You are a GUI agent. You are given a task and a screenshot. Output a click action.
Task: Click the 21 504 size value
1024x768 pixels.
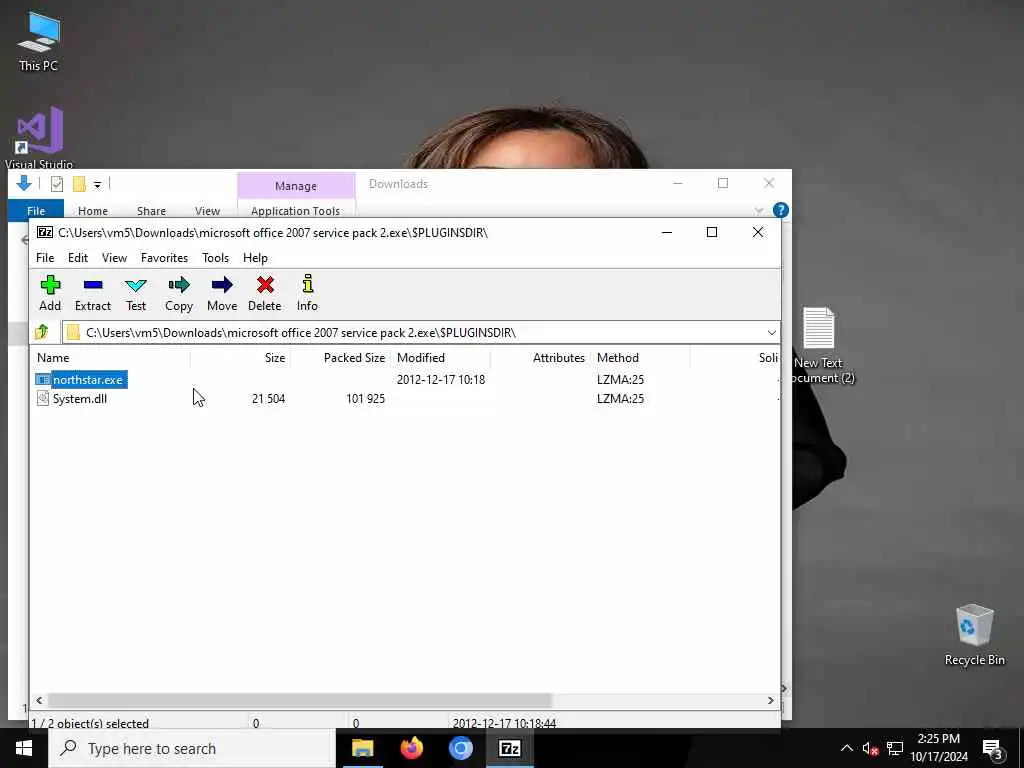(x=268, y=398)
